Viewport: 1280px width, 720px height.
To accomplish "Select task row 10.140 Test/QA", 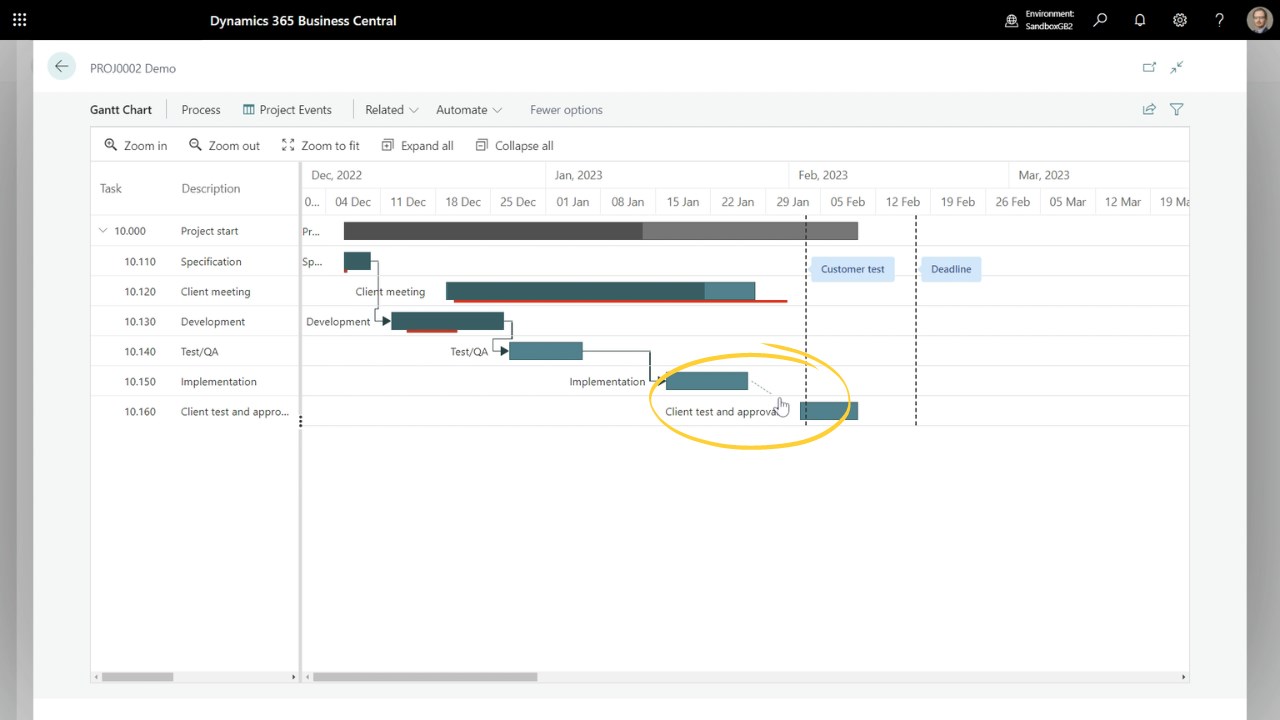I will pos(195,352).
